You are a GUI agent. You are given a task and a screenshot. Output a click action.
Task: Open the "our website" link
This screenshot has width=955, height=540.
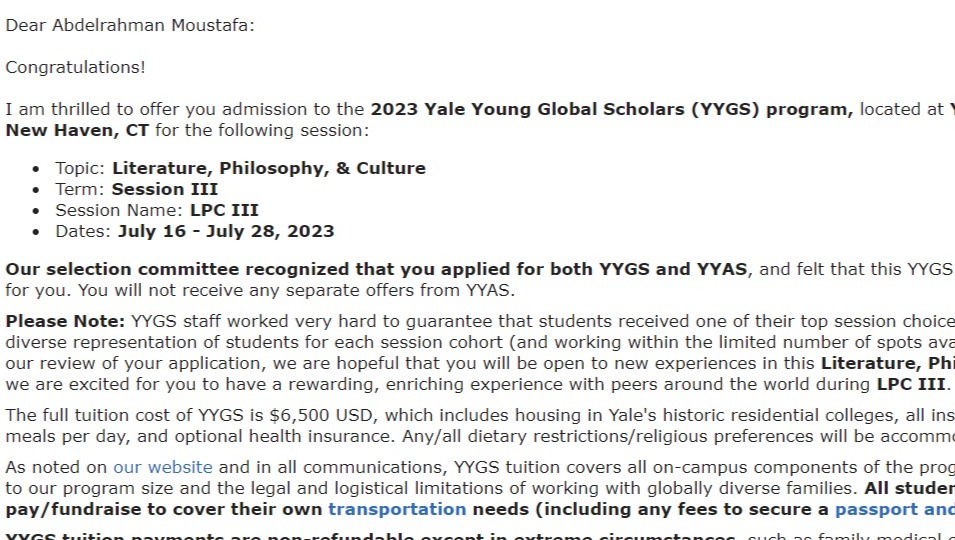[x=163, y=468]
